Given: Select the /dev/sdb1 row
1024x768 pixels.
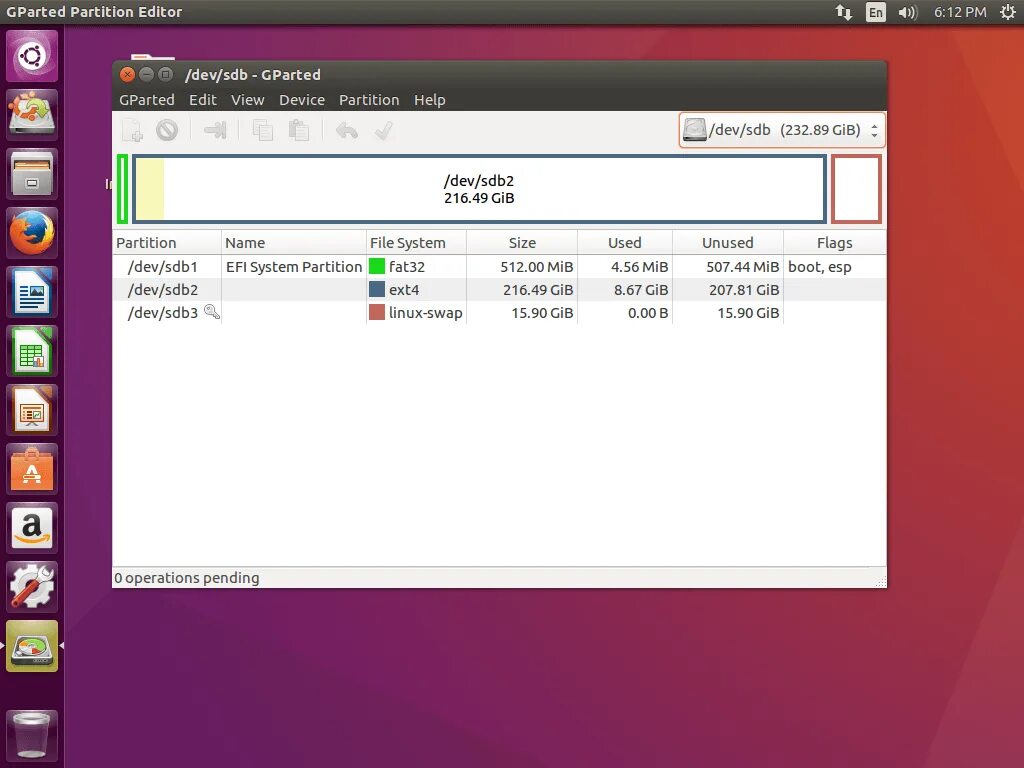Looking at the screenshot, I should pyautogui.click(x=500, y=266).
